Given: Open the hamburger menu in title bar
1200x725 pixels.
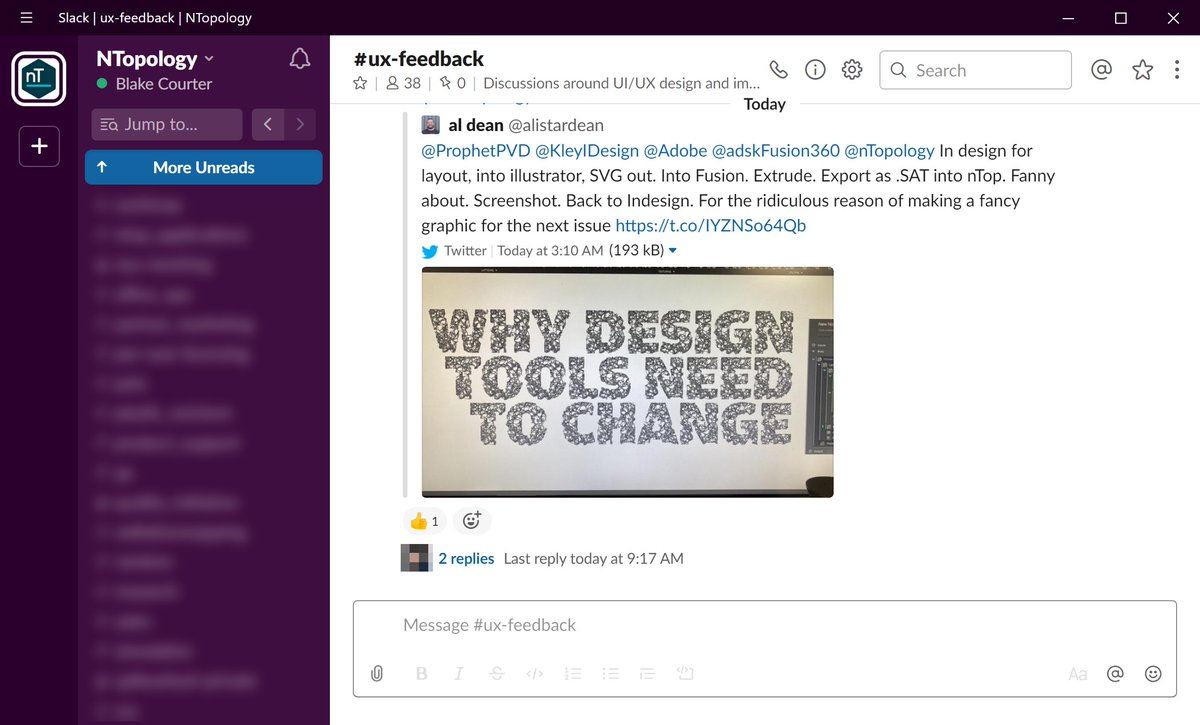Looking at the screenshot, I should (26, 17).
